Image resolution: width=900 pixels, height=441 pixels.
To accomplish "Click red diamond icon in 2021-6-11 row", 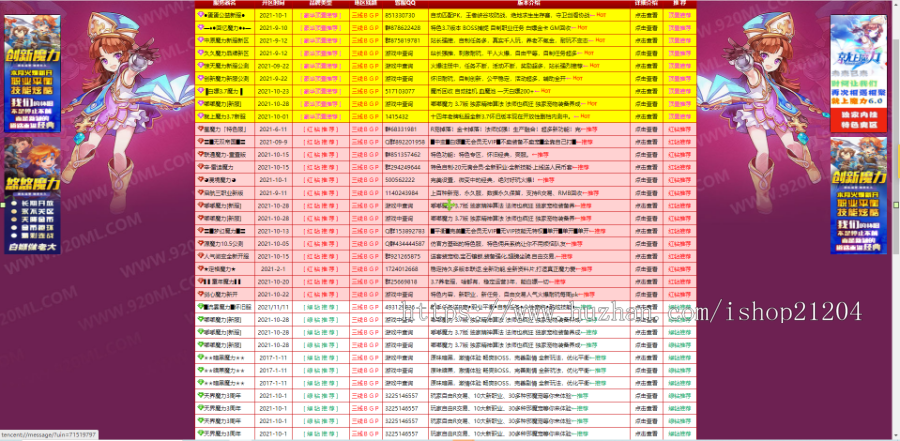I will click(200, 129).
